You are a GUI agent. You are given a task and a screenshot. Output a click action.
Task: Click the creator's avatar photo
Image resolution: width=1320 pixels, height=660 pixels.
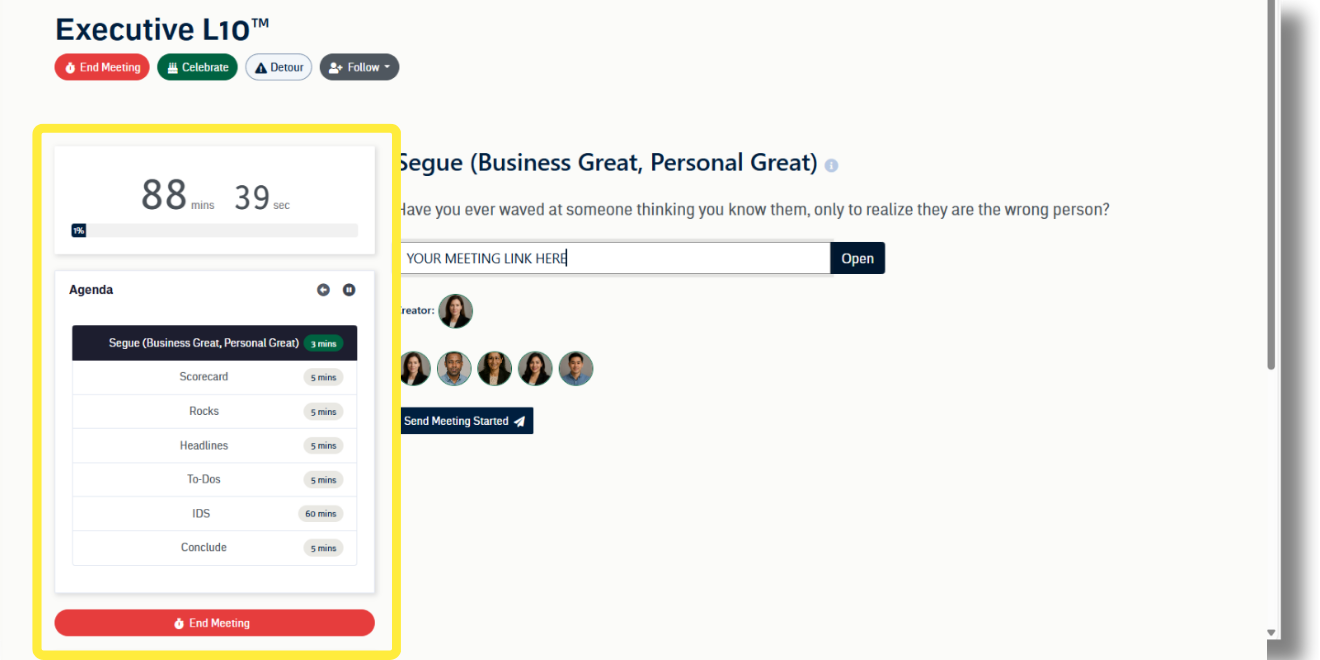(x=455, y=311)
